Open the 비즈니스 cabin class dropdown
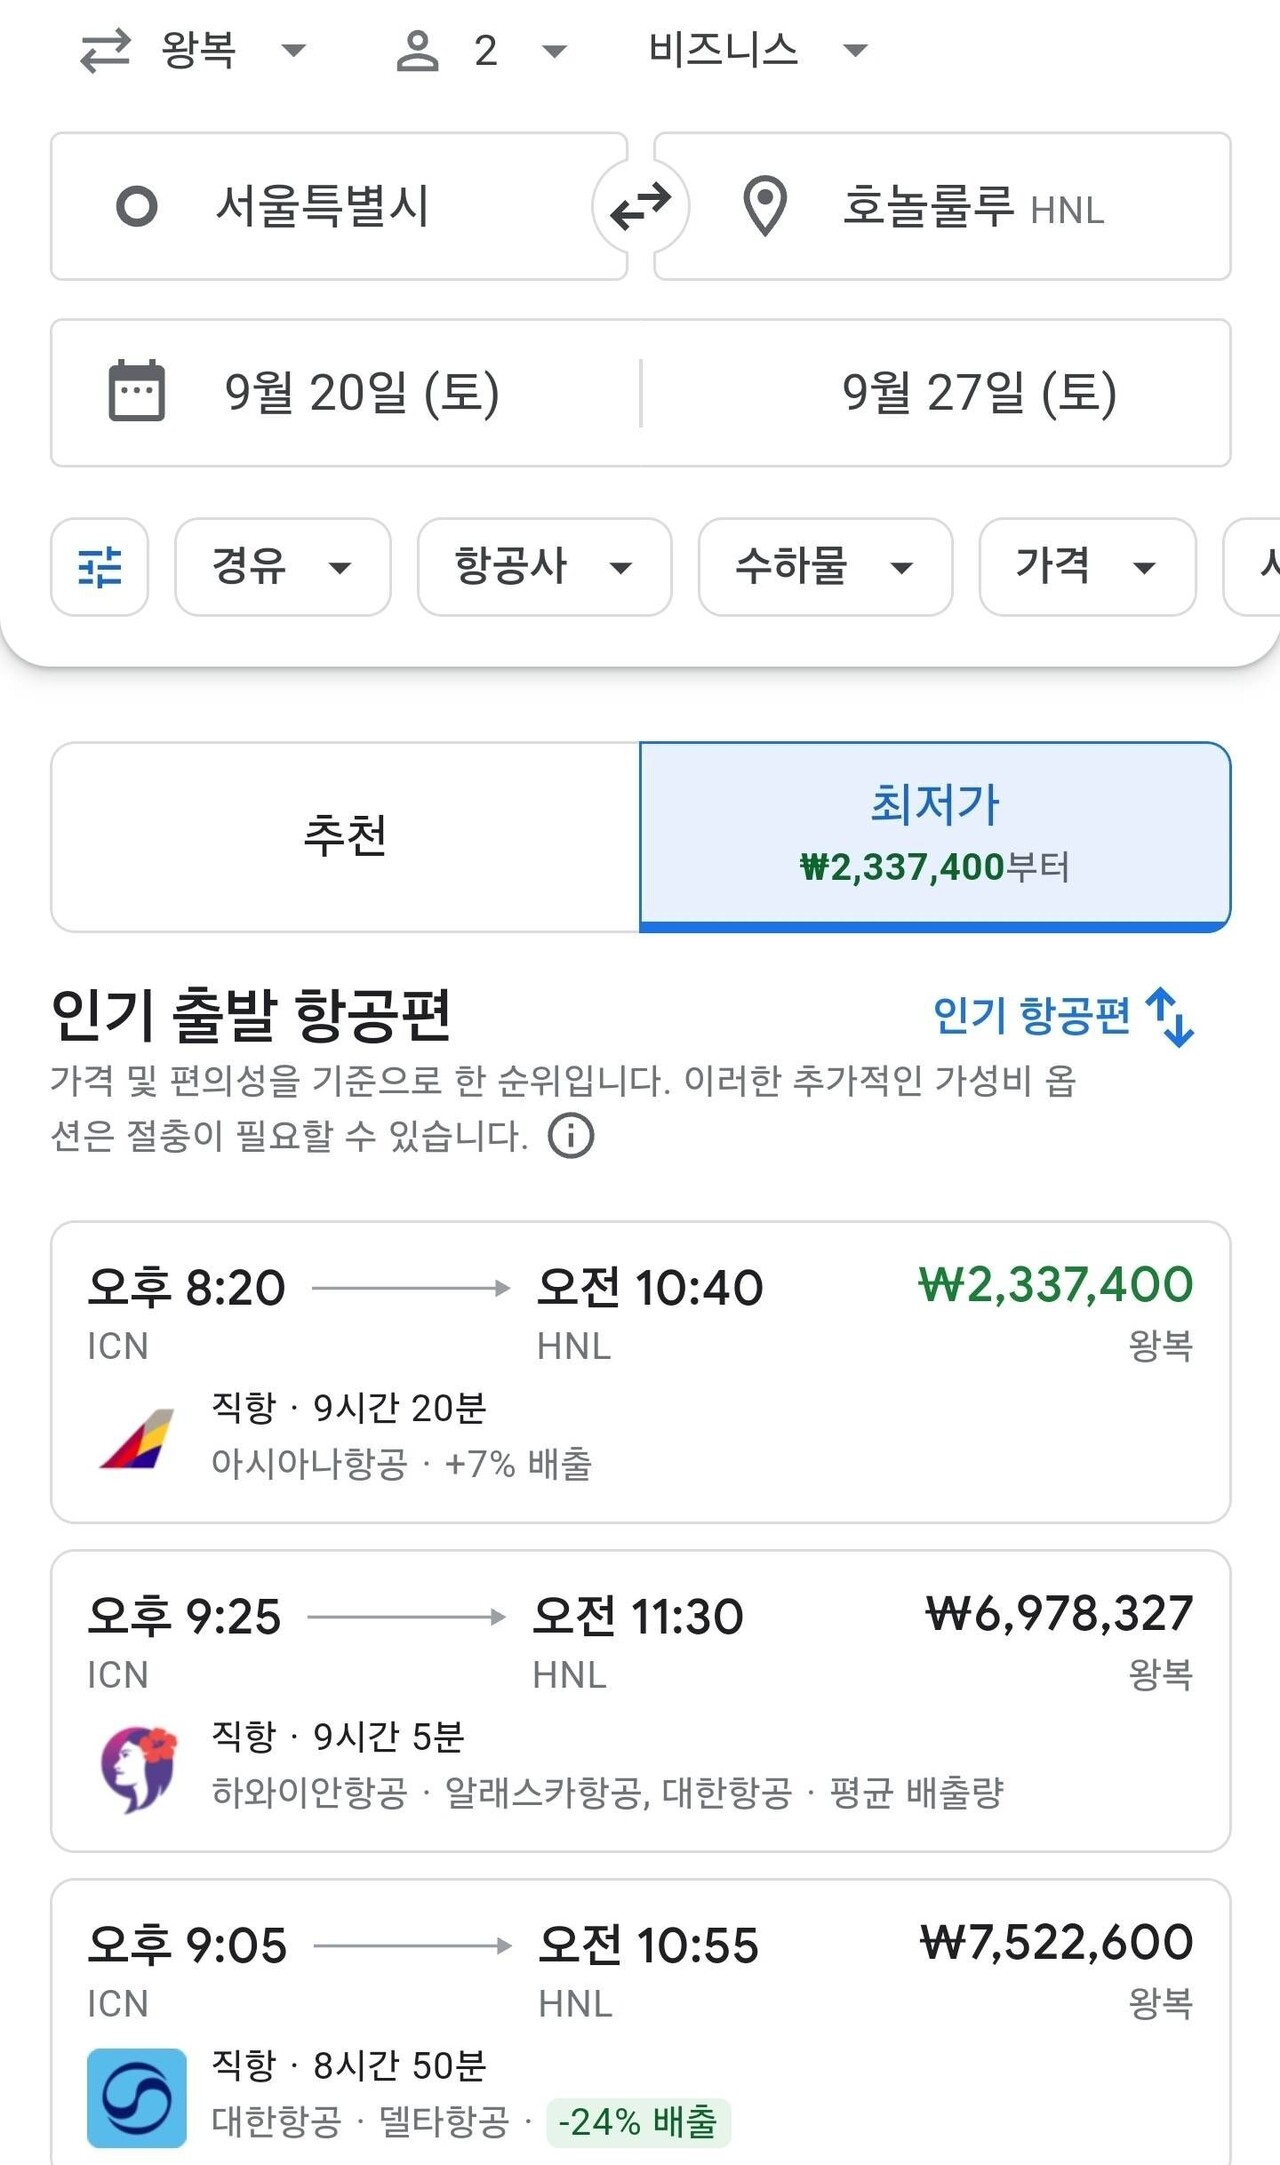Image resolution: width=1280 pixels, height=2165 pixels. [753, 48]
